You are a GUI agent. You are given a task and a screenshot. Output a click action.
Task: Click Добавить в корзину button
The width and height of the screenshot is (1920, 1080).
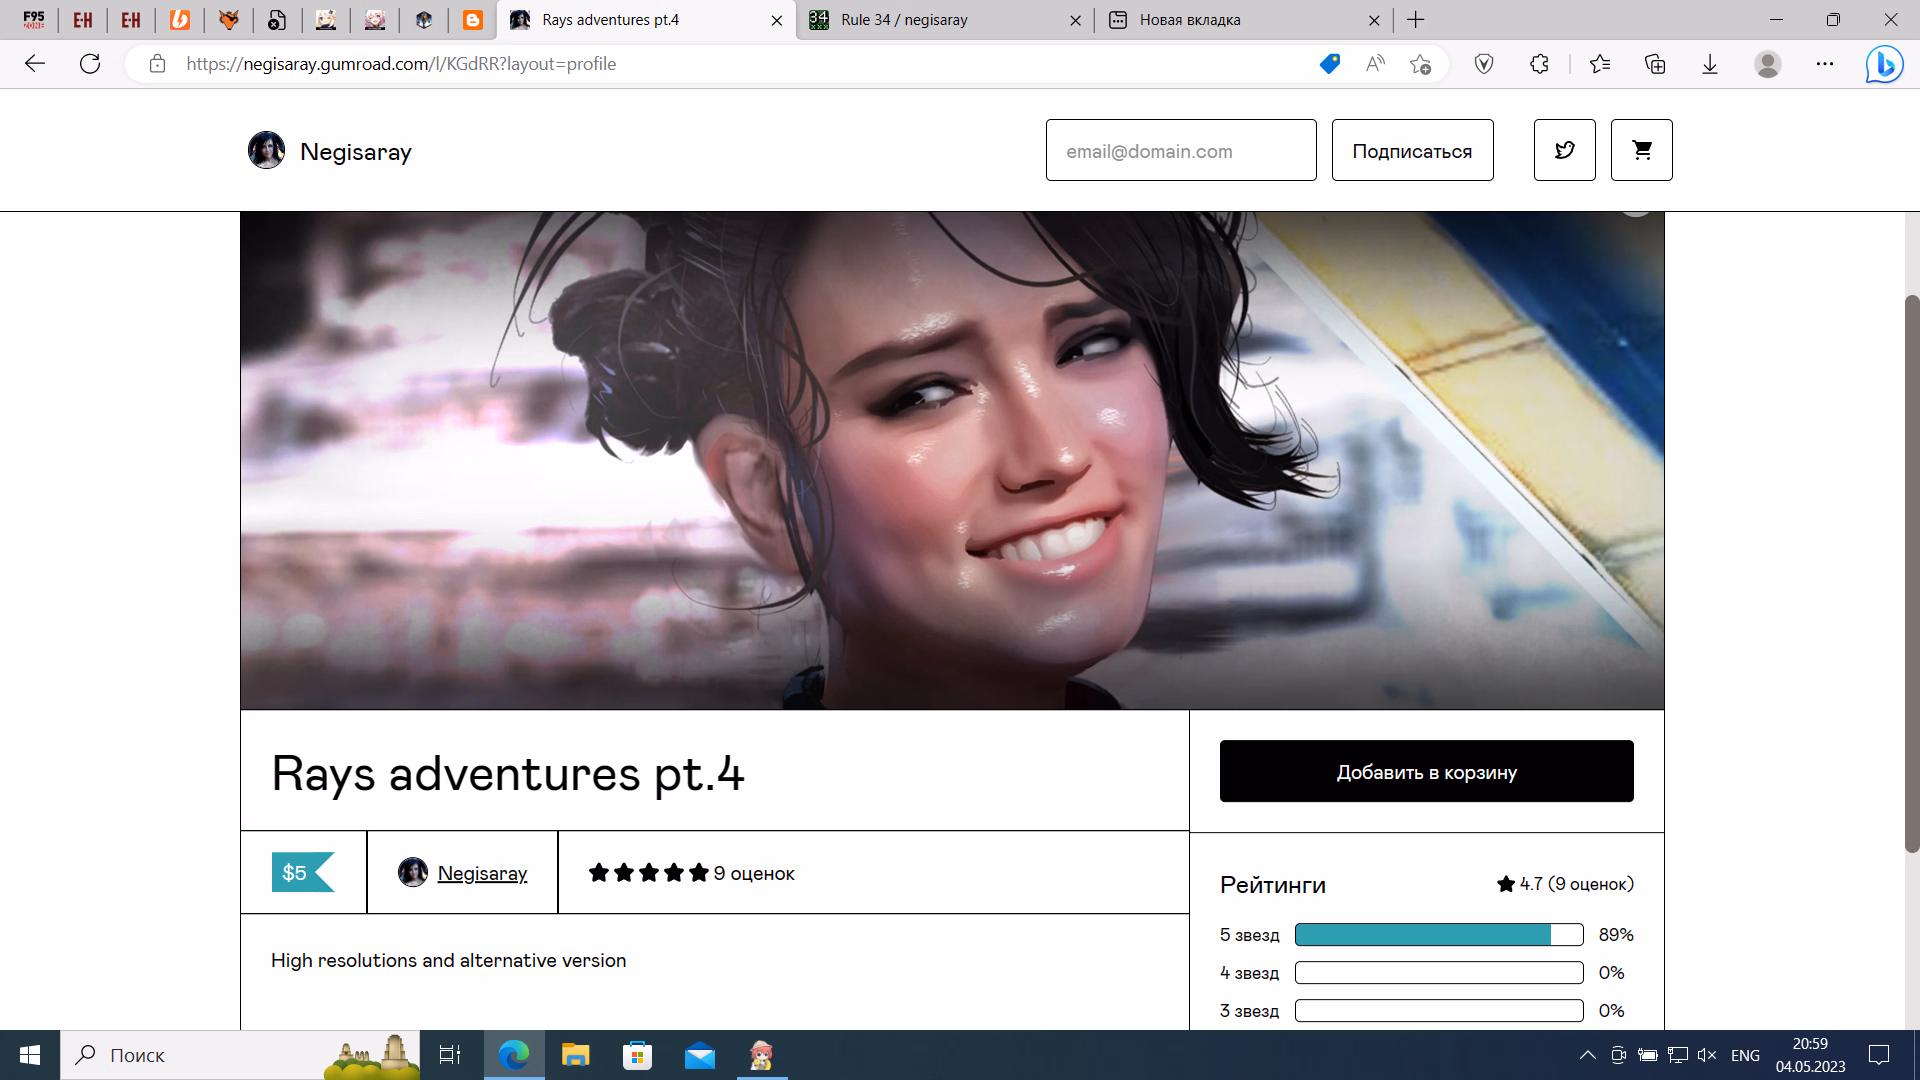pos(1426,771)
